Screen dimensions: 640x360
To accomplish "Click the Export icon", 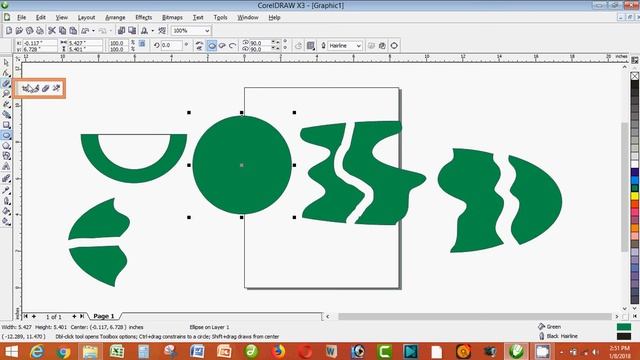I will point(132,31).
